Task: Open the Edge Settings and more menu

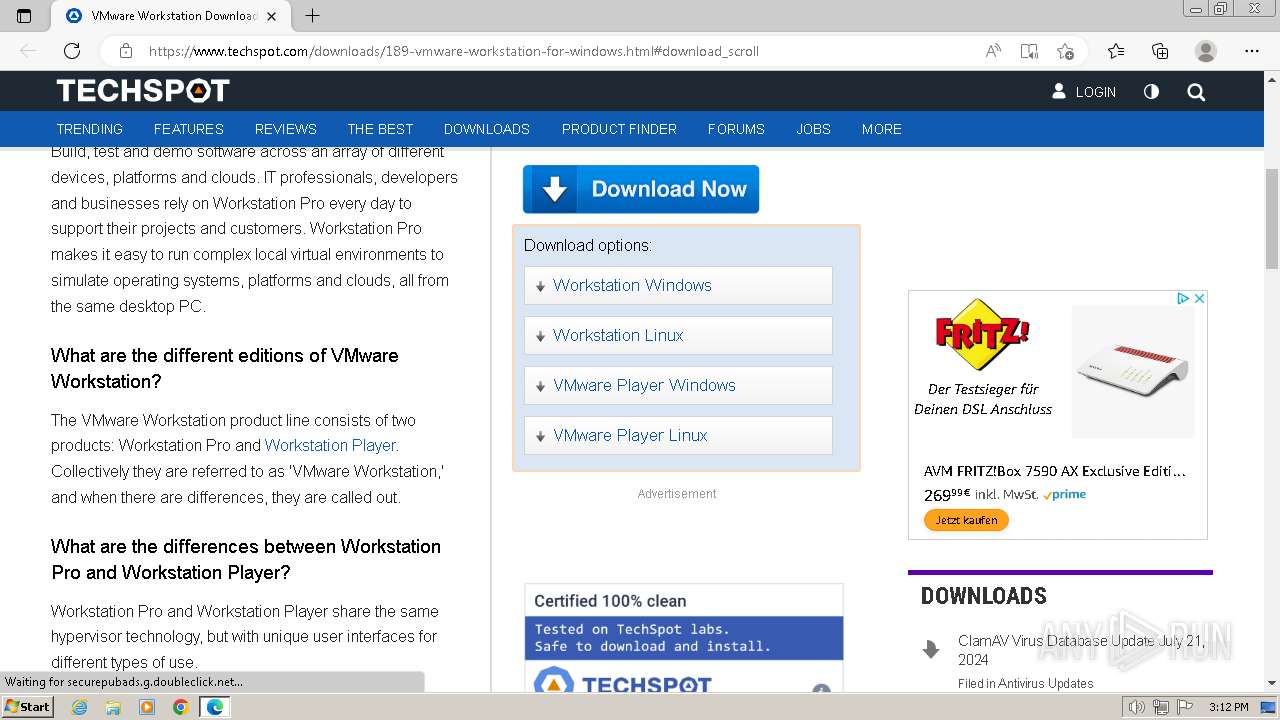Action: tap(1252, 51)
